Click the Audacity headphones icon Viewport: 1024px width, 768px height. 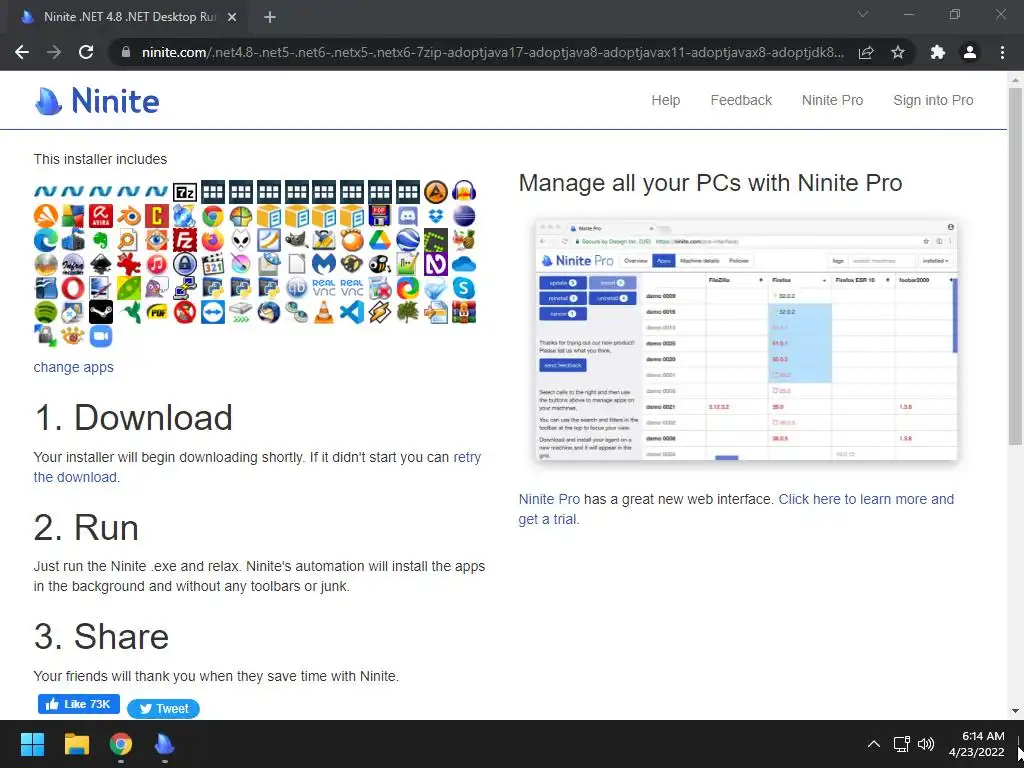click(464, 192)
